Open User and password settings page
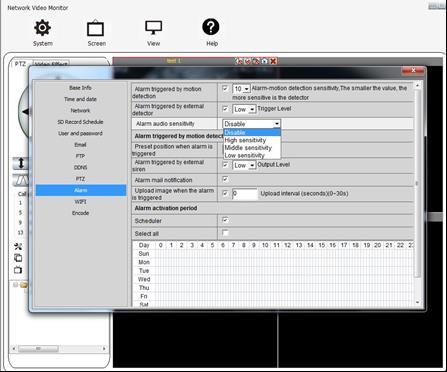Screen dimensions: 447x372 tap(80, 133)
